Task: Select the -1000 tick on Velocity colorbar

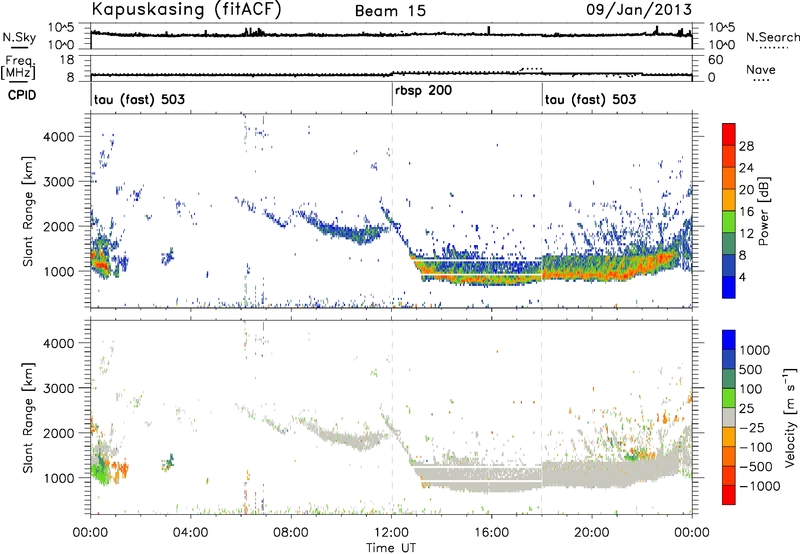Action: (x=759, y=486)
